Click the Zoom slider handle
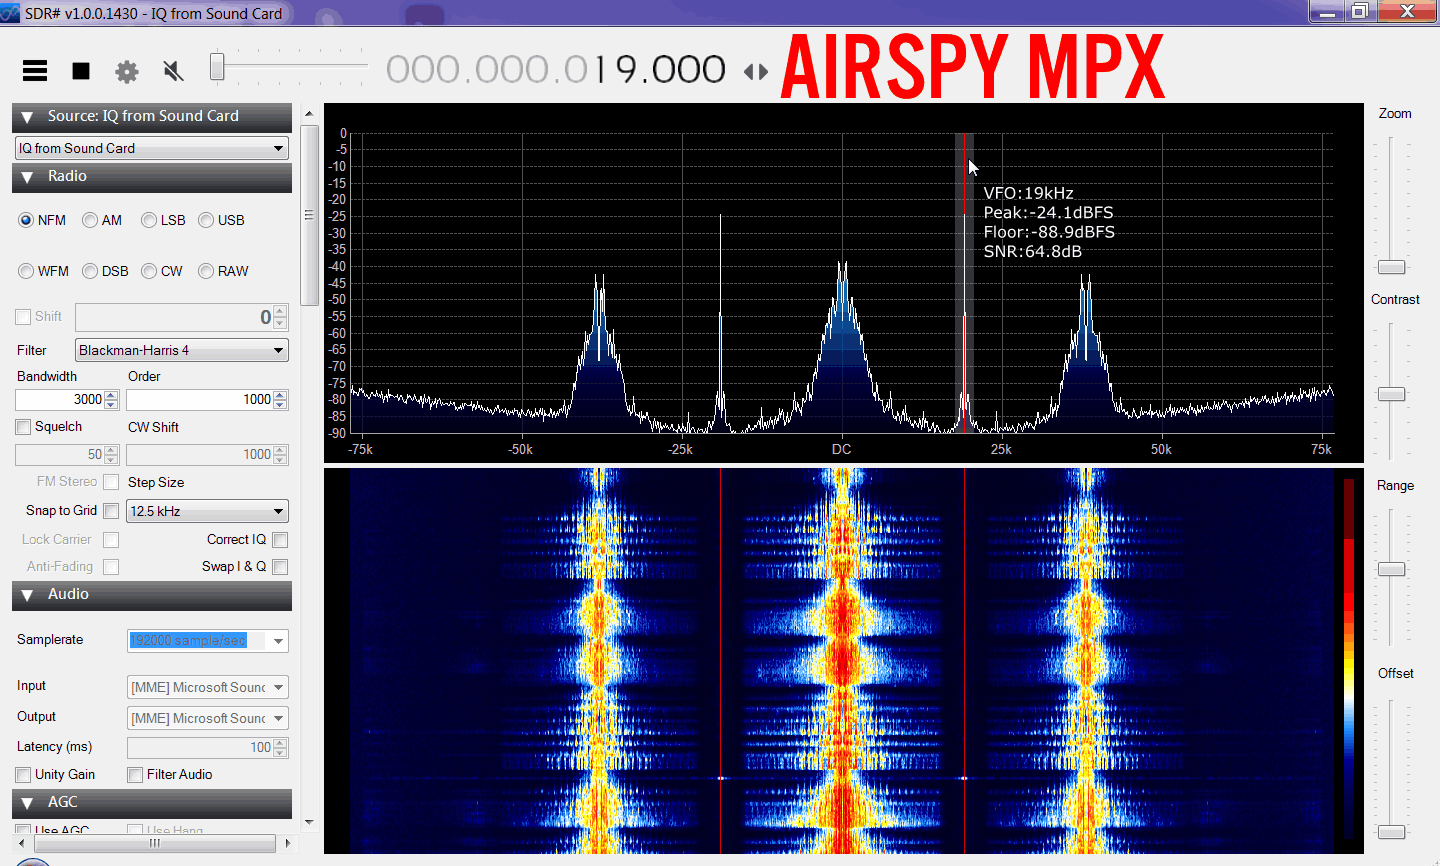 (x=1391, y=267)
